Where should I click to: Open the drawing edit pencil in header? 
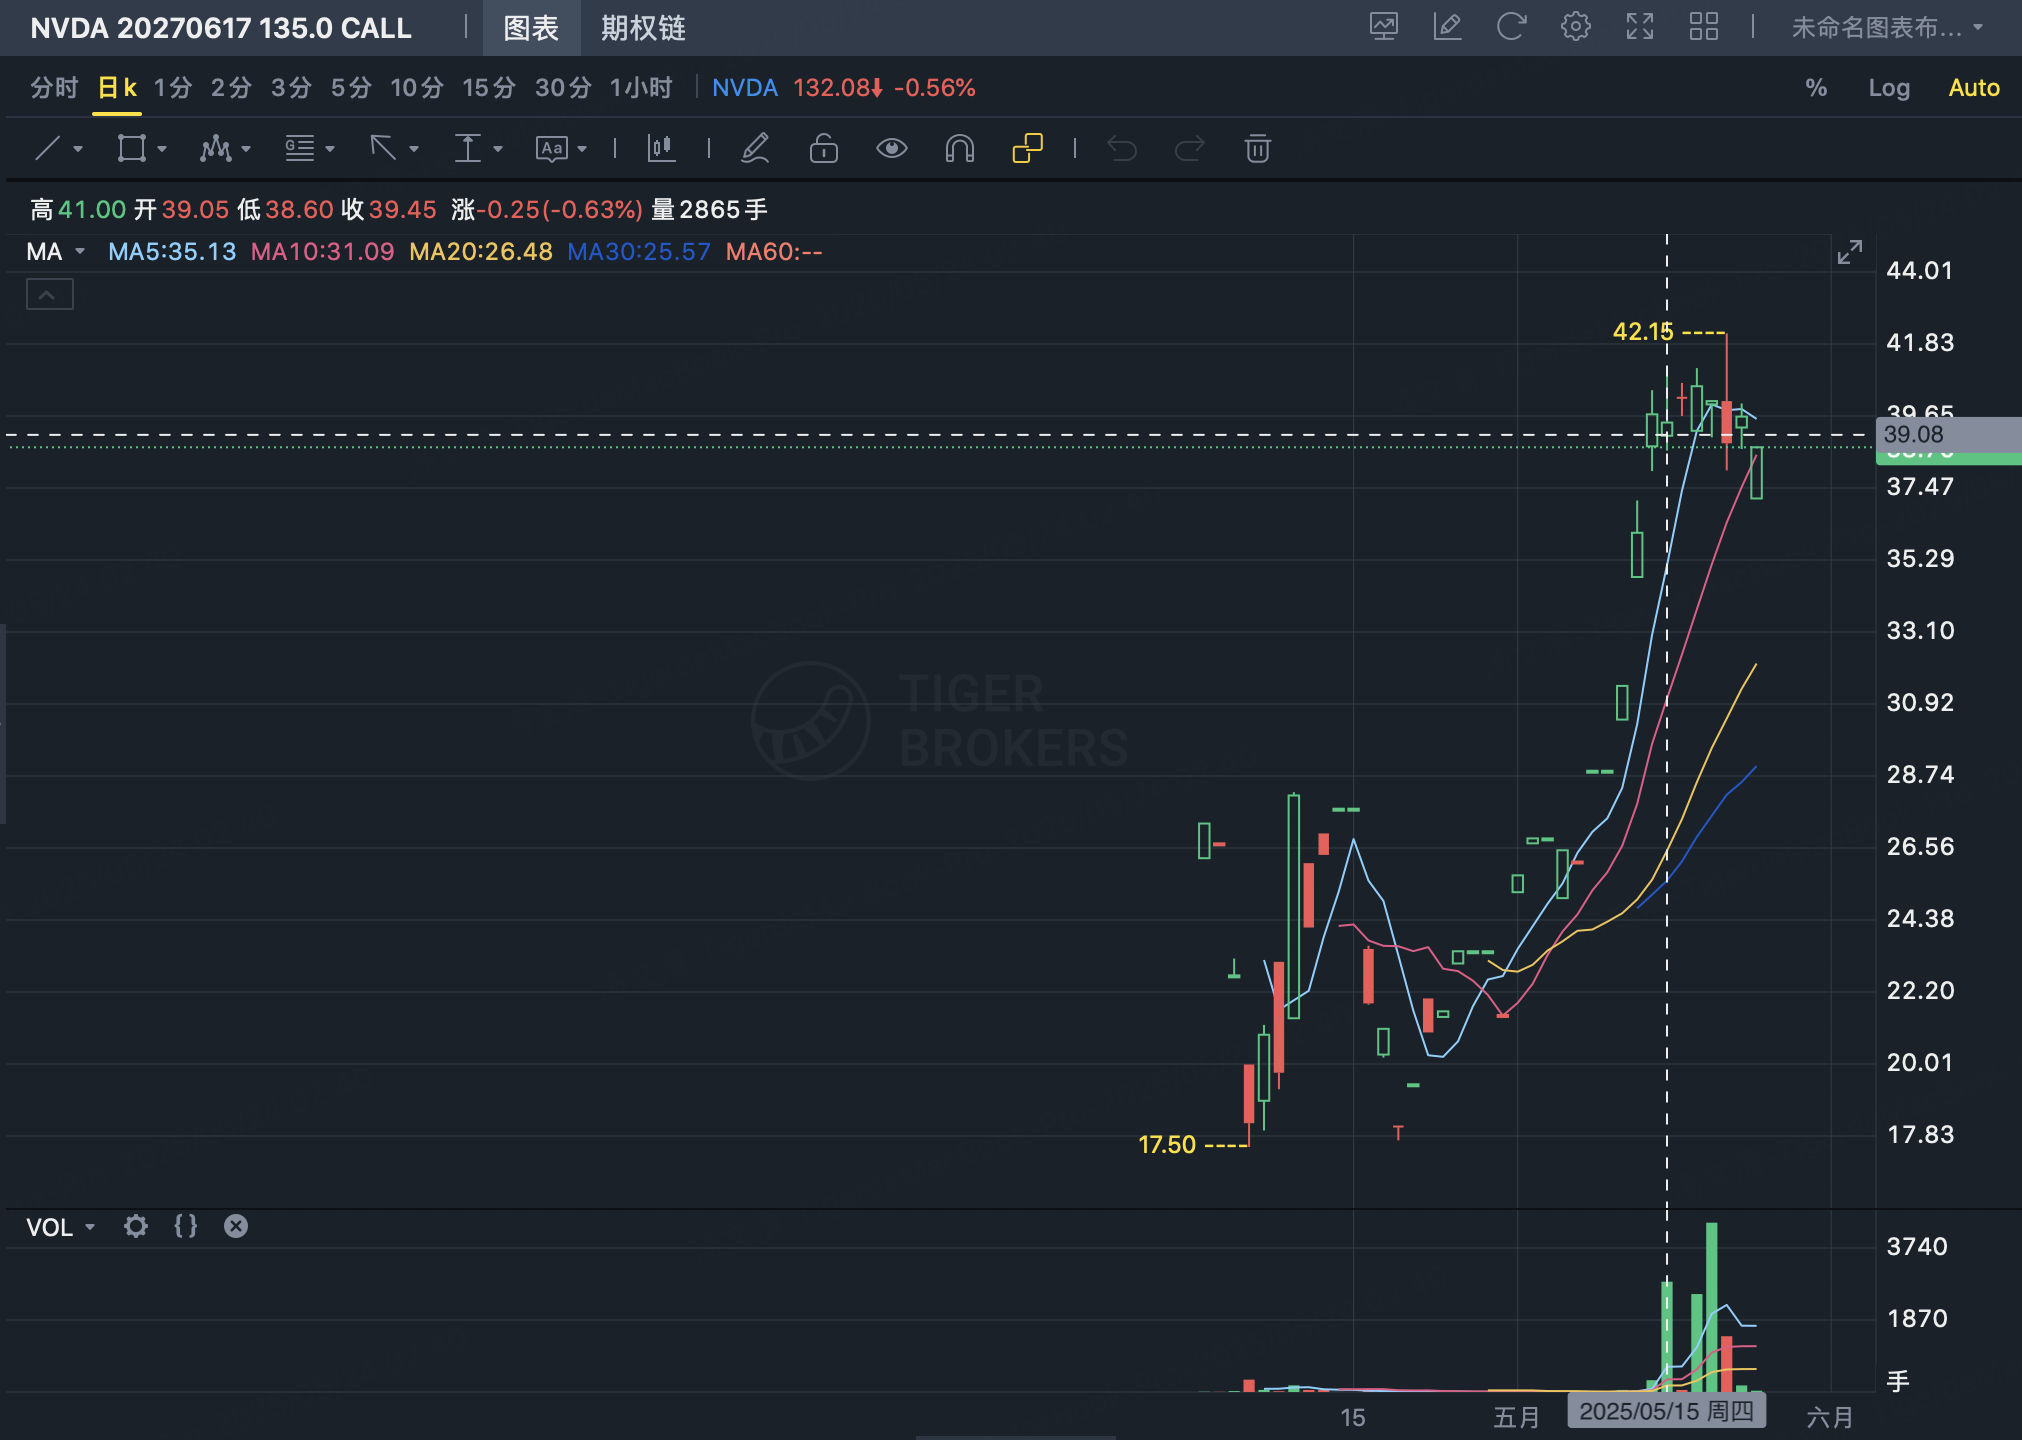click(1447, 27)
